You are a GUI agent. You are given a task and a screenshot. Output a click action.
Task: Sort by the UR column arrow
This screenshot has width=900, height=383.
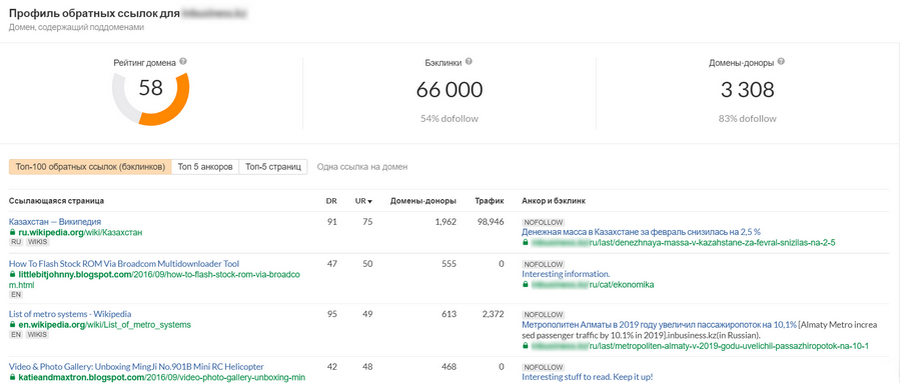[370, 202]
